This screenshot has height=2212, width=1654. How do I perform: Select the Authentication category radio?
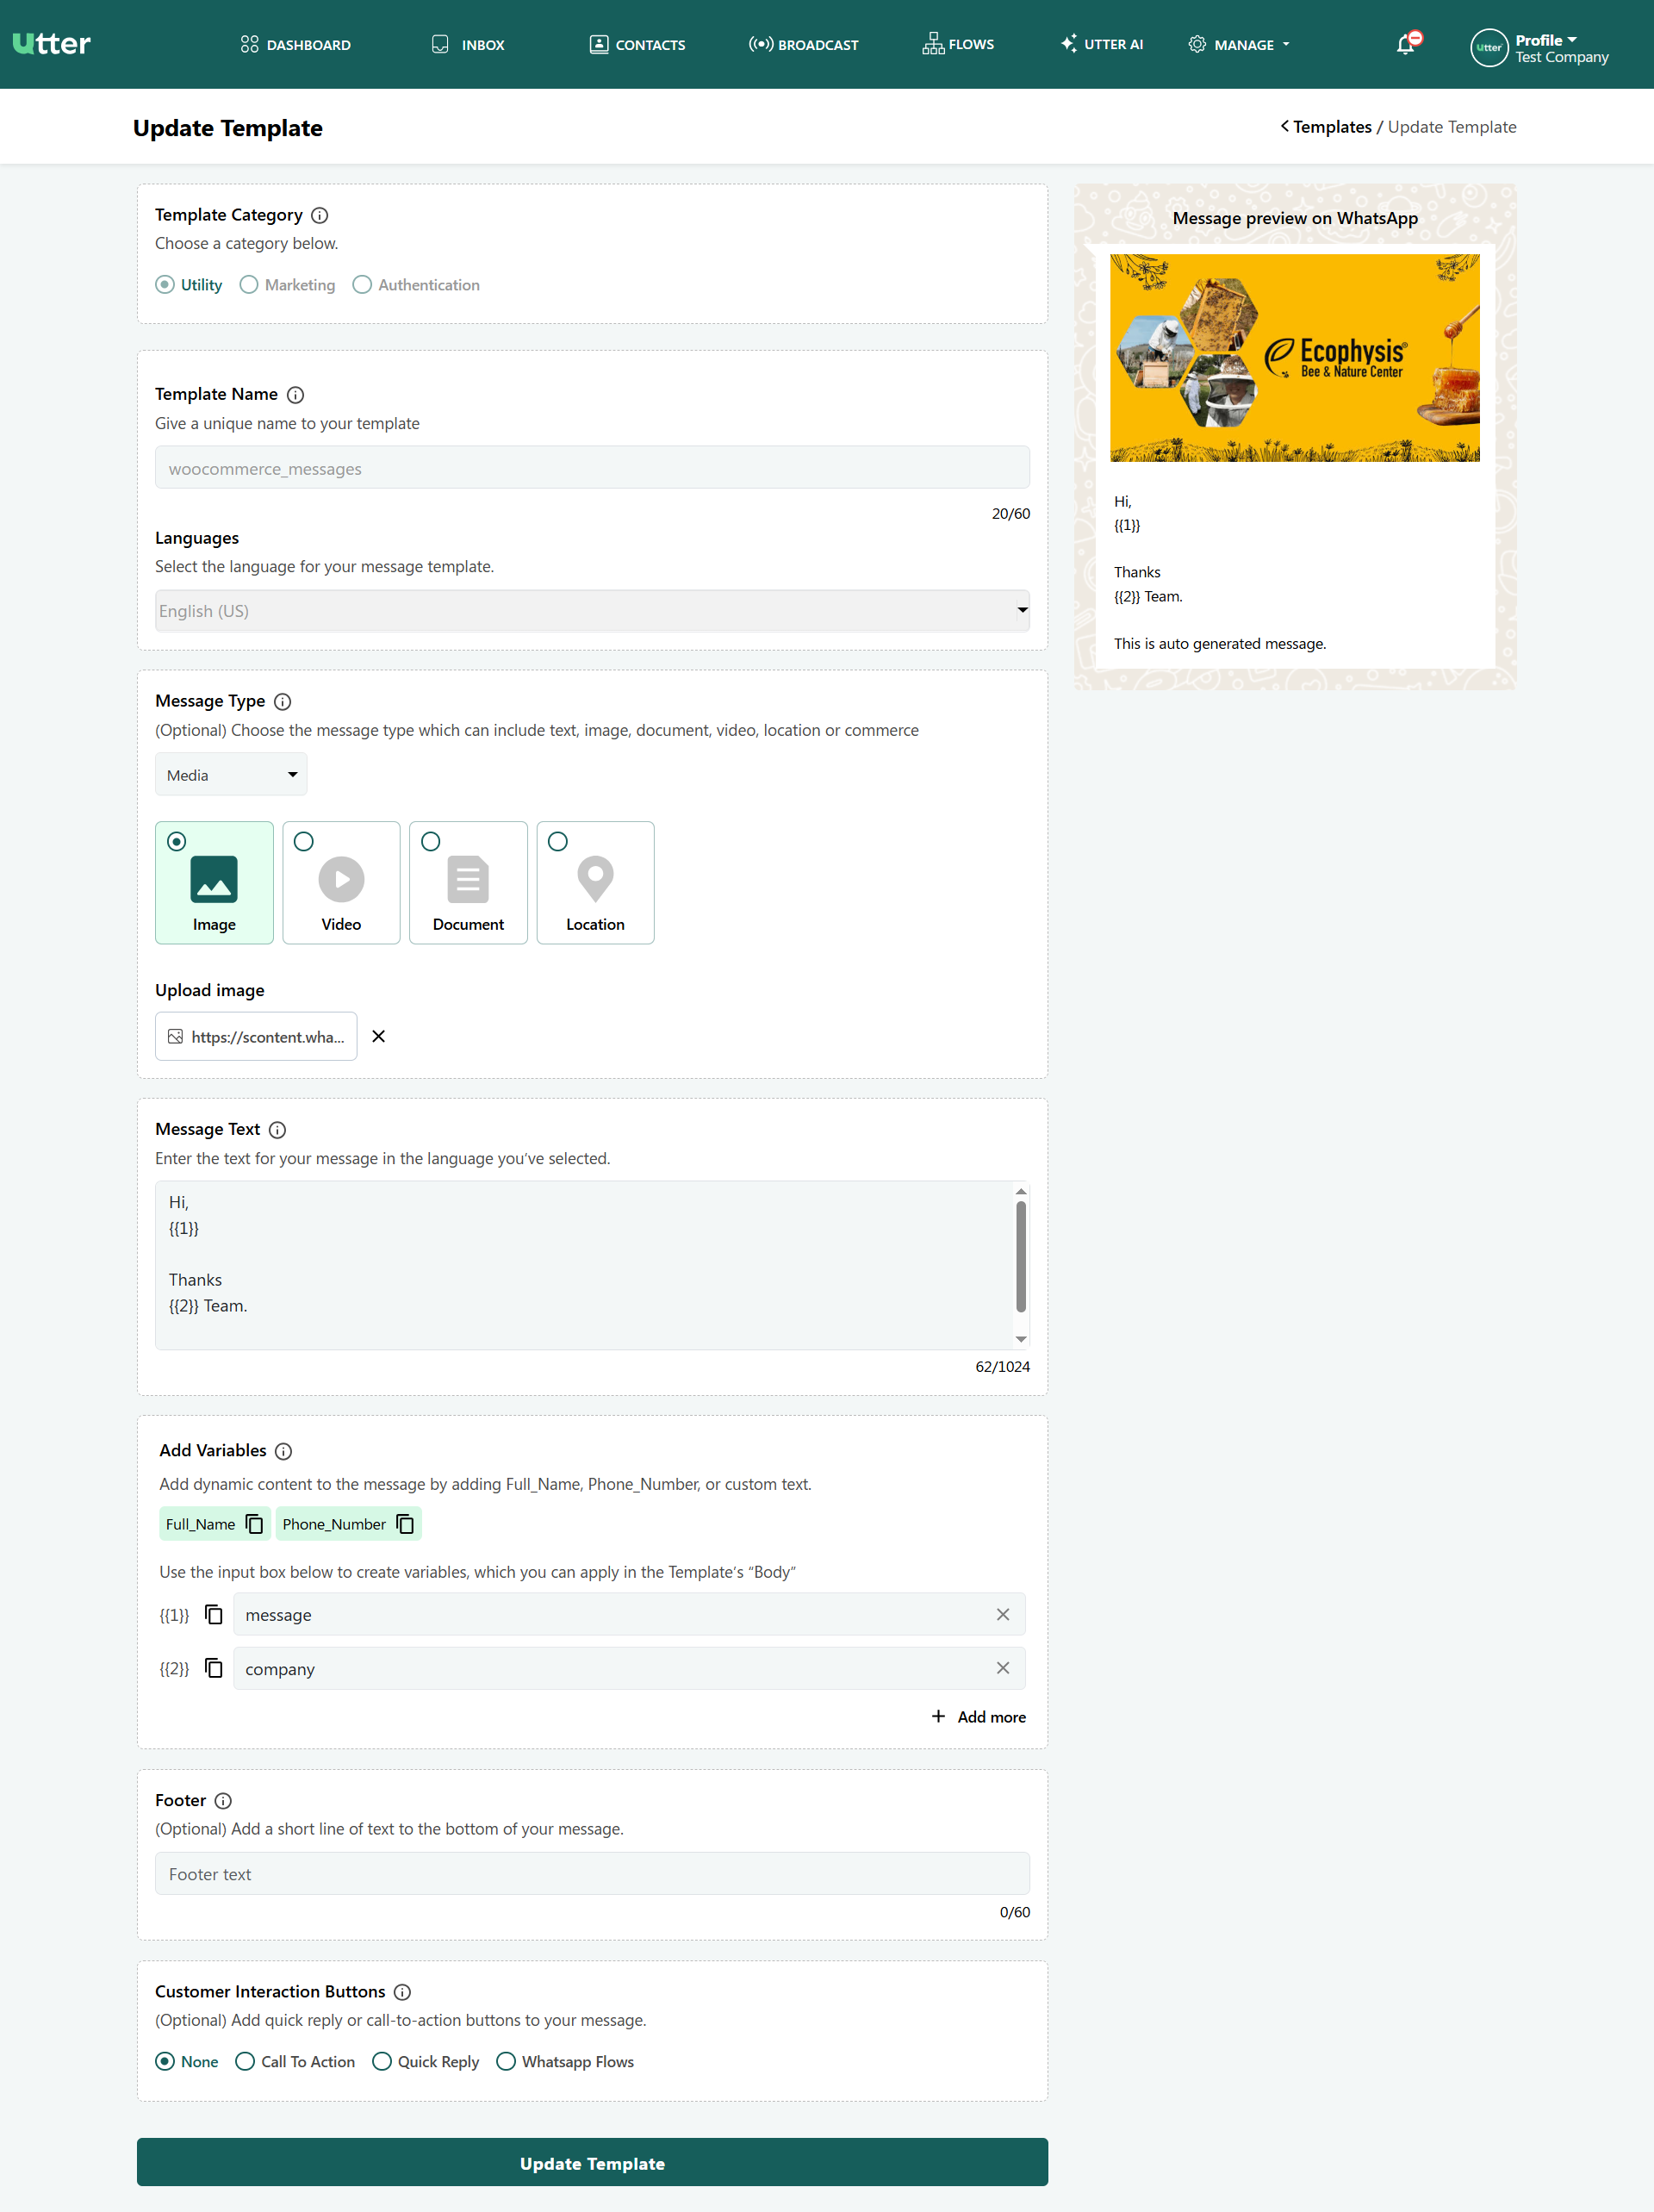[x=362, y=285]
